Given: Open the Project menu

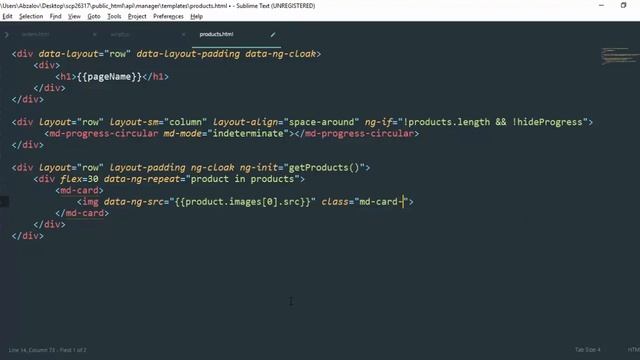Looking at the screenshot, I should pyautogui.click(x=137, y=16).
